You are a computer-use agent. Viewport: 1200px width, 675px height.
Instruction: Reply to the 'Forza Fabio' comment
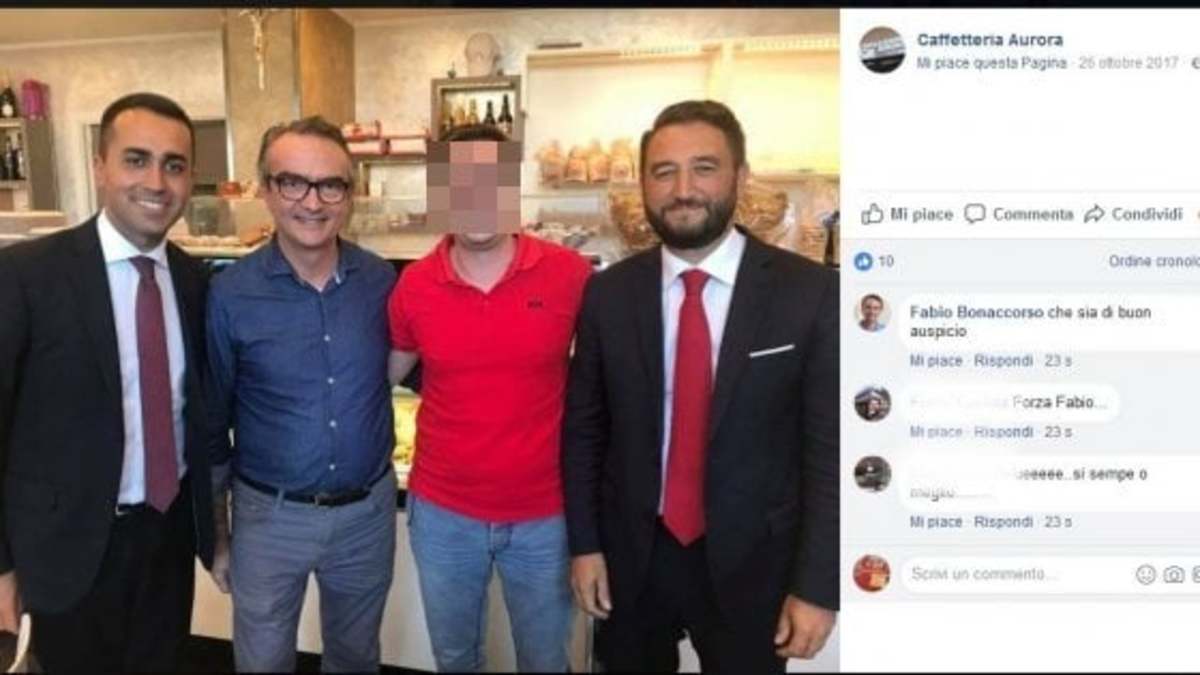pyautogui.click(x=1003, y=432)
